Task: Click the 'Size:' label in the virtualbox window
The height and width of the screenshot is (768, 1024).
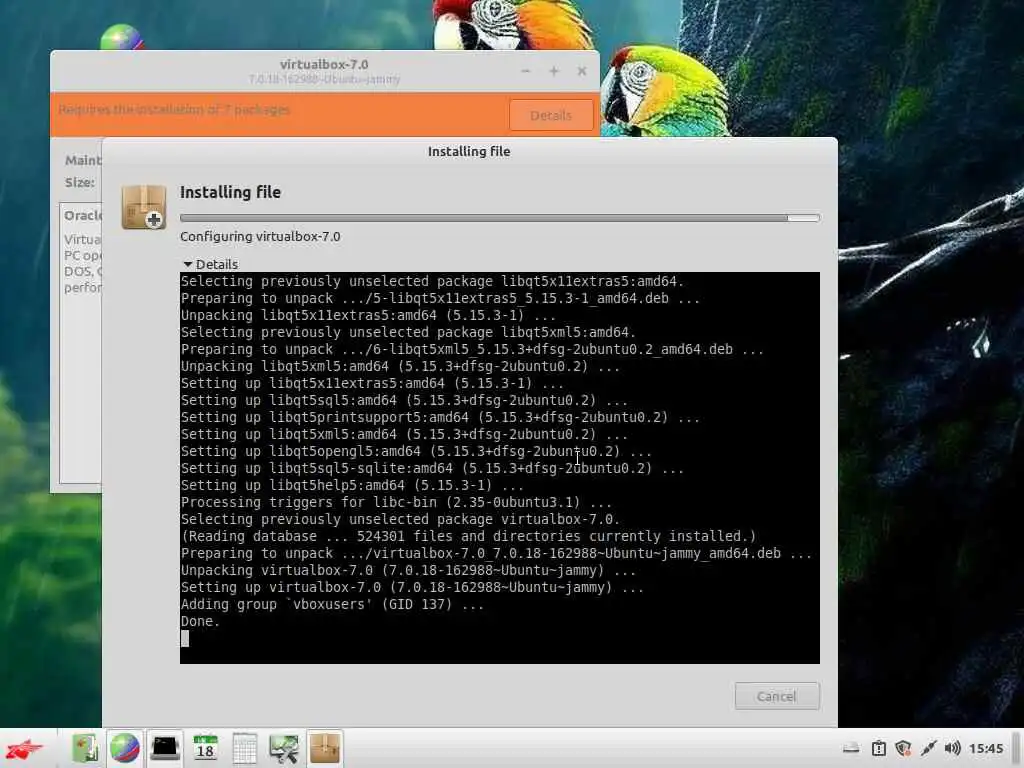Action: coord(80,182)
